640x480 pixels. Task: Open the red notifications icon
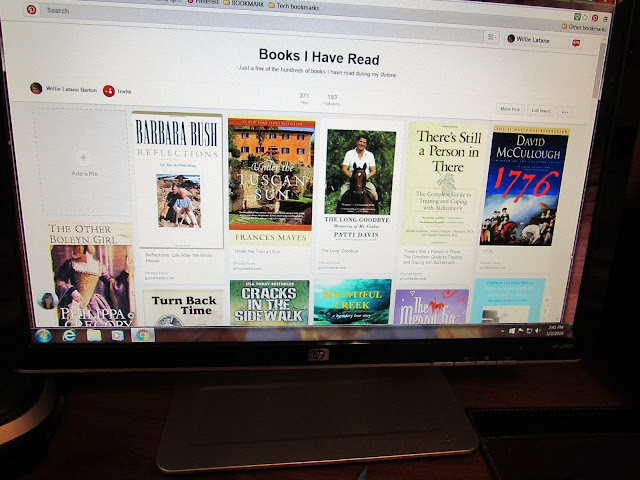[576, 43]
